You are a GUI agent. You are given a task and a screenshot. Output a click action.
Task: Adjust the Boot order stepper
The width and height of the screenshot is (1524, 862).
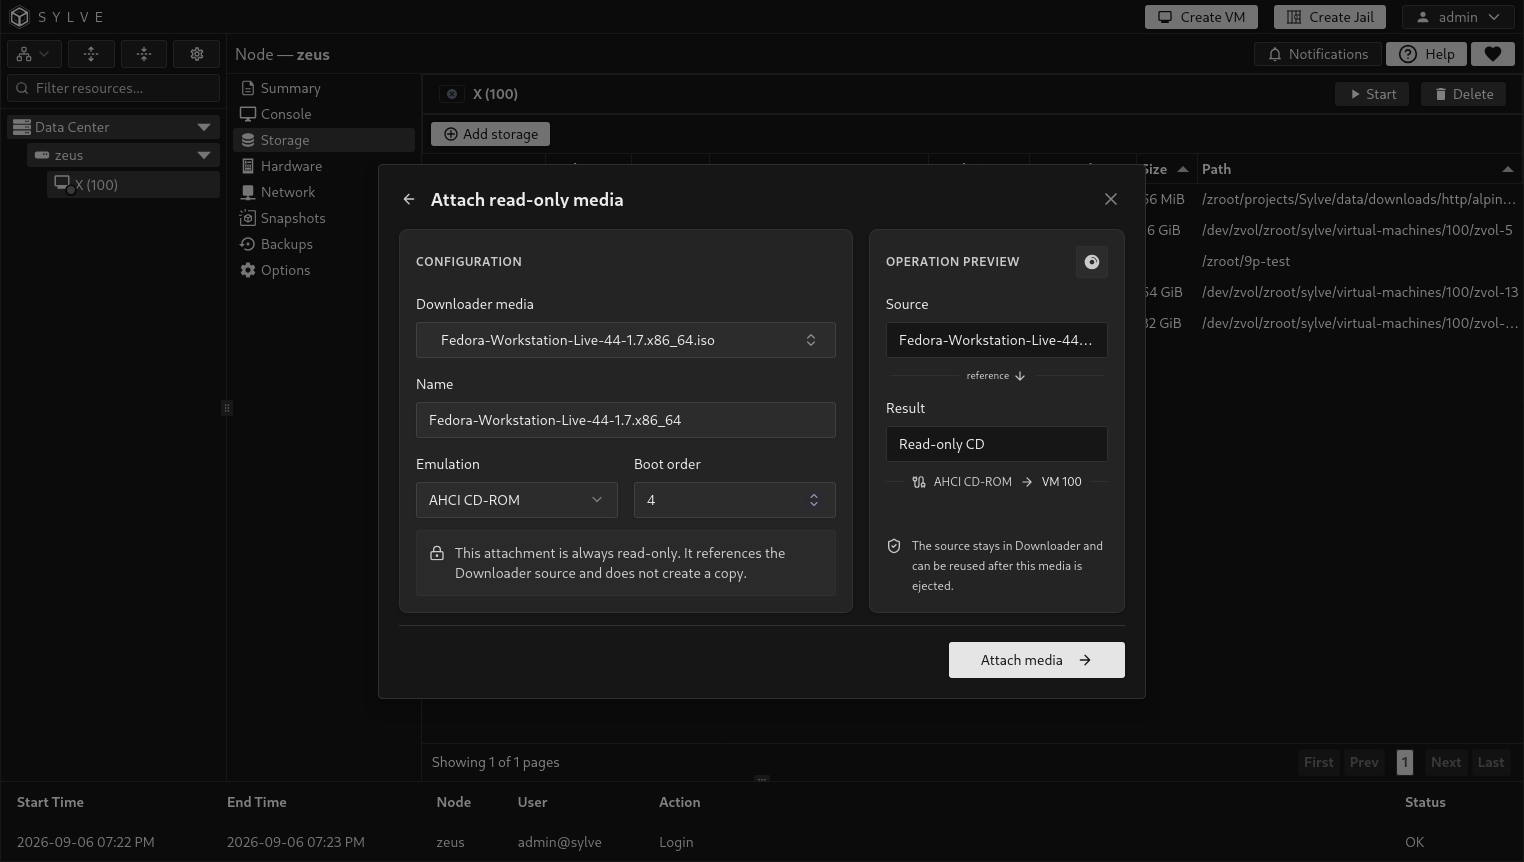(814, 500)
